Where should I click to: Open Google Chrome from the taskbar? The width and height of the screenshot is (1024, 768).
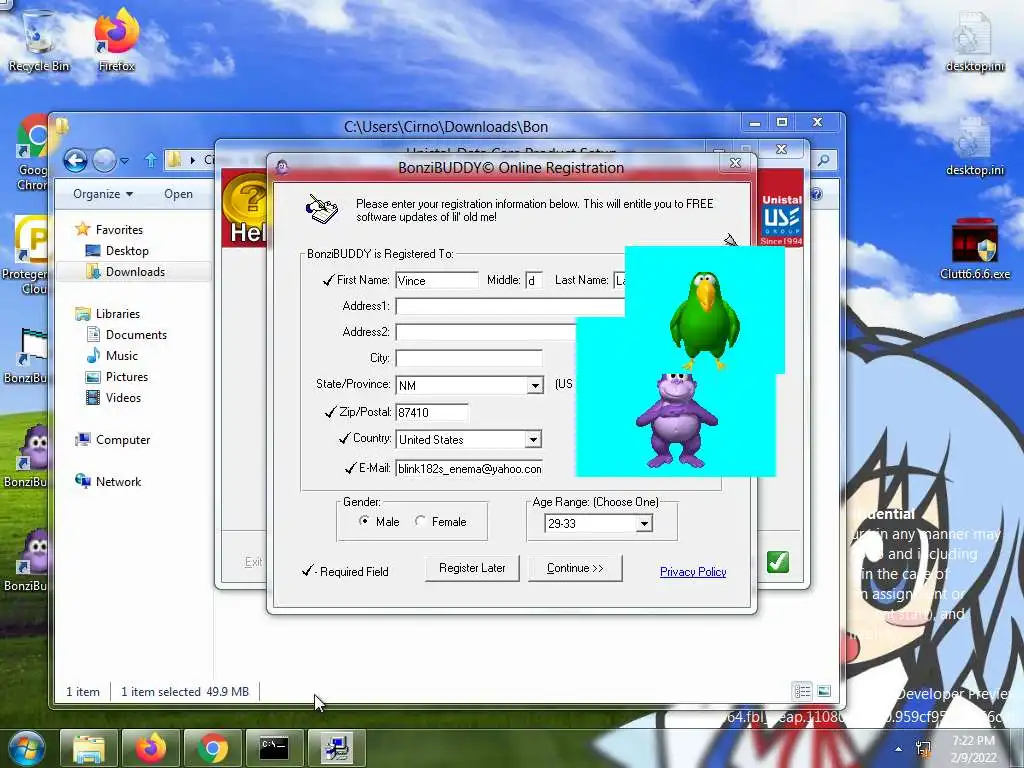coord(212,748)
